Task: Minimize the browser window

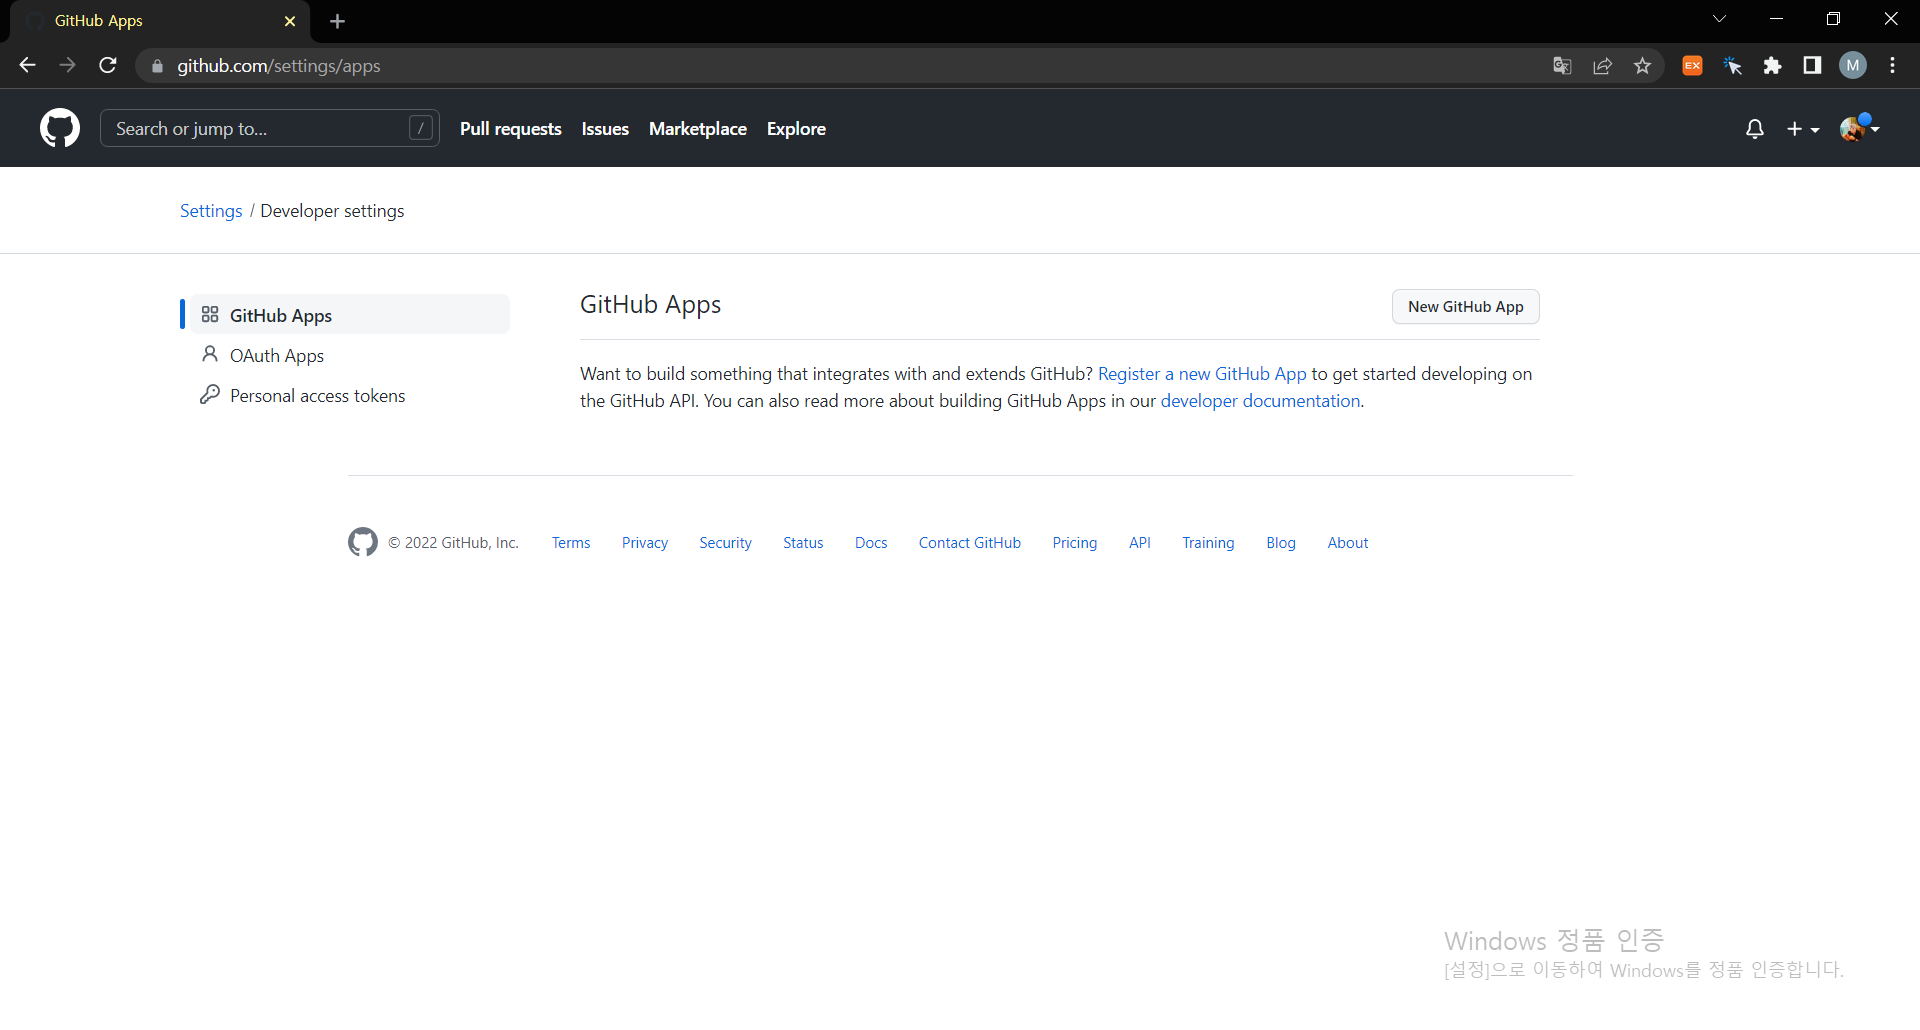Action: [1777, 19]
